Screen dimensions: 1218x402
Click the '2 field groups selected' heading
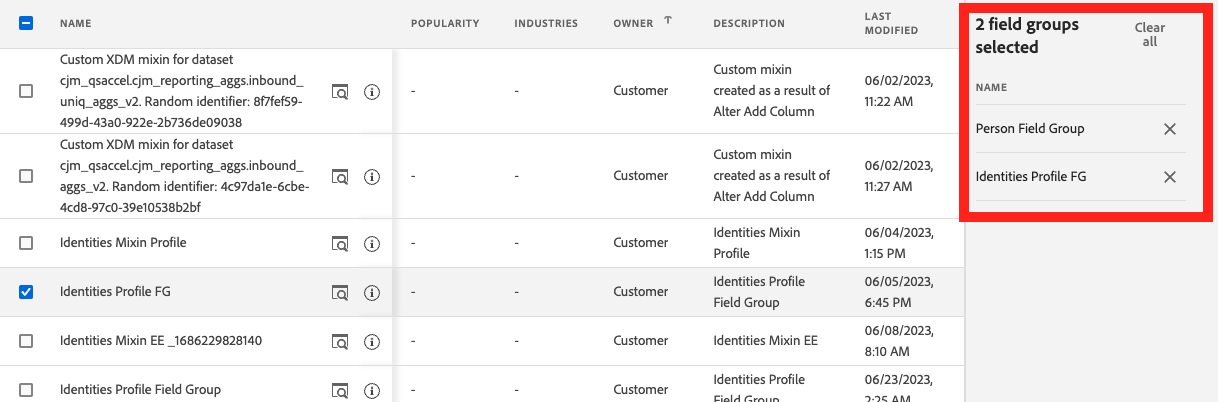1027,36
